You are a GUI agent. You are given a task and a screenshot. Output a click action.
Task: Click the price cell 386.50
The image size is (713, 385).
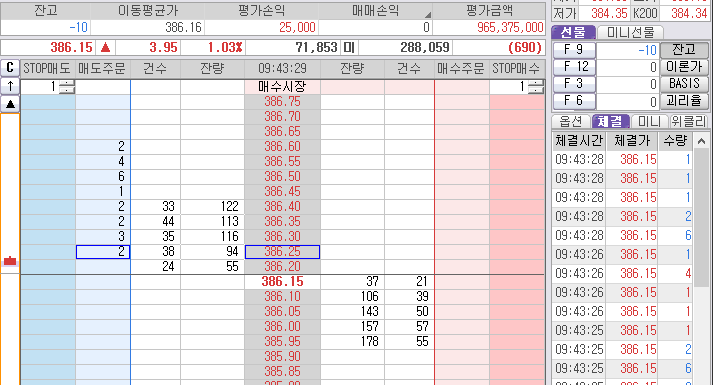[x=282, y=176]
